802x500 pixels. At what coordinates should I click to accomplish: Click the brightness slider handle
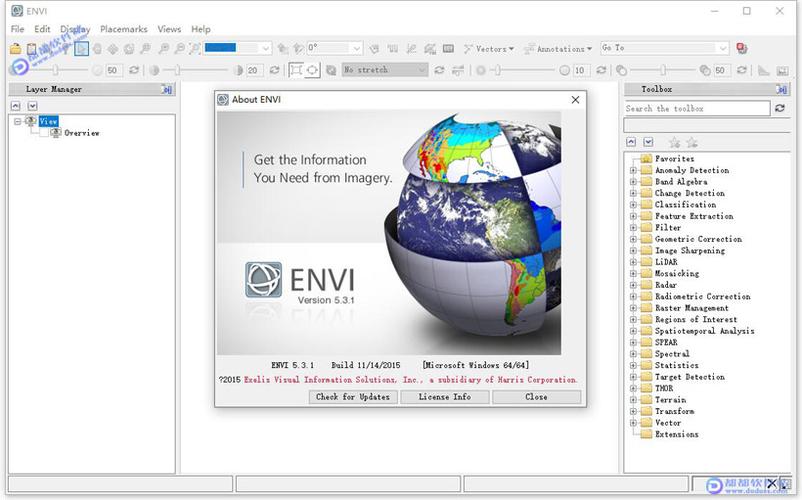[x=55, y=70]
